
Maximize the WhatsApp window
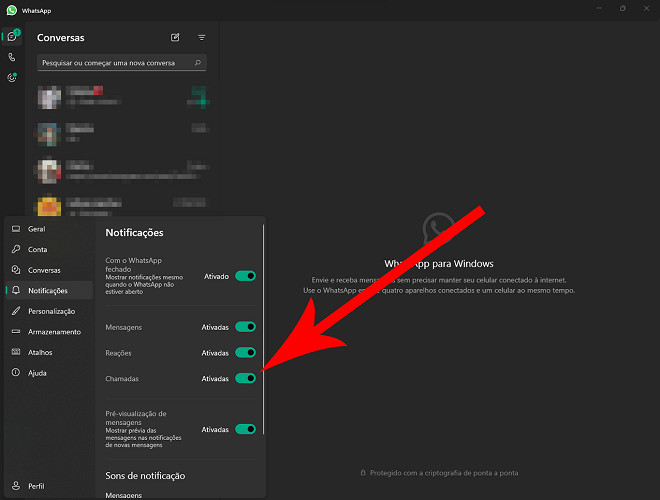(x=623, y=8)
